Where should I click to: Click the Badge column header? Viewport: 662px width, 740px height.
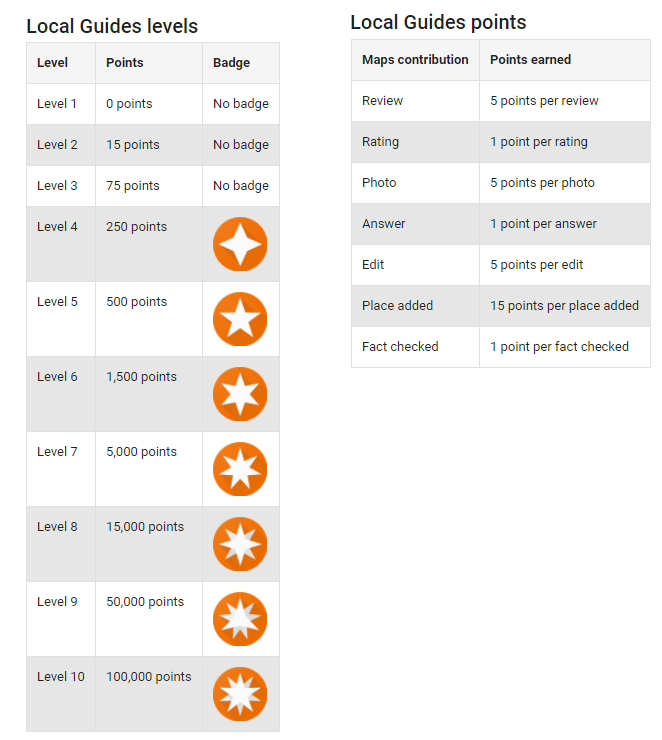tap(231, 63)
